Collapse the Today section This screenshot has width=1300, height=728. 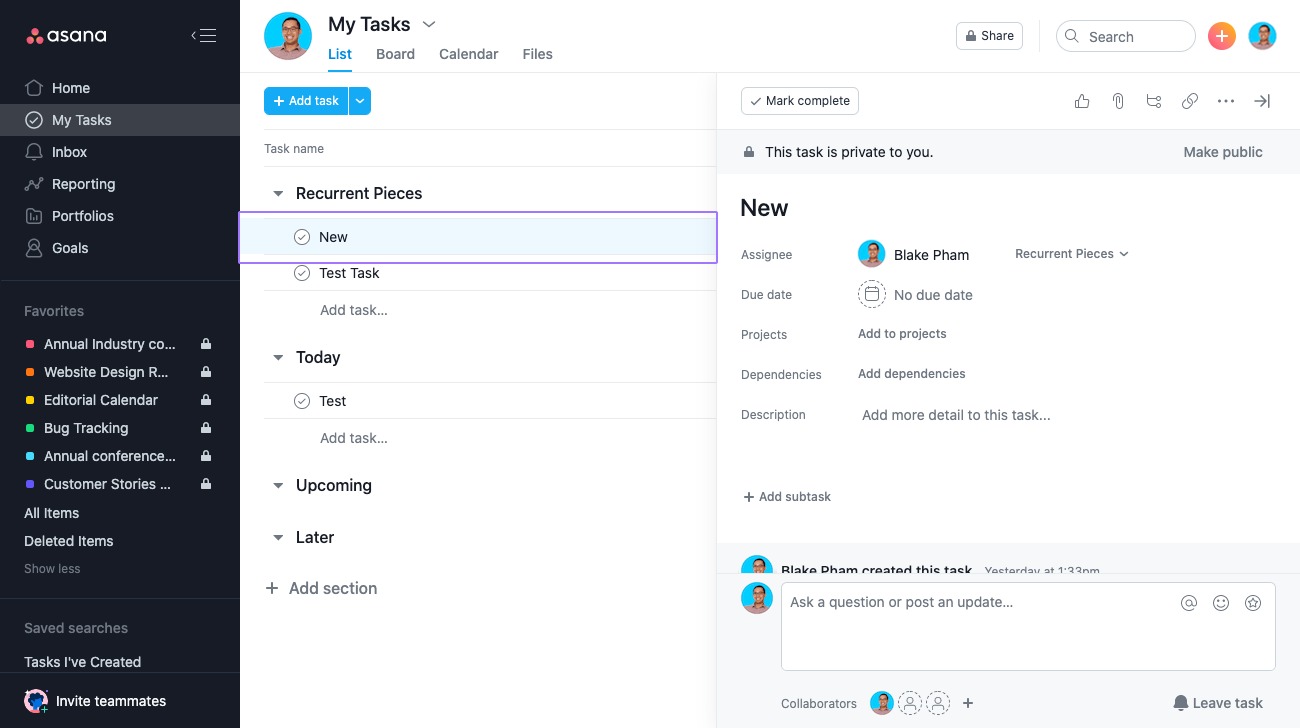click(278, 357)
